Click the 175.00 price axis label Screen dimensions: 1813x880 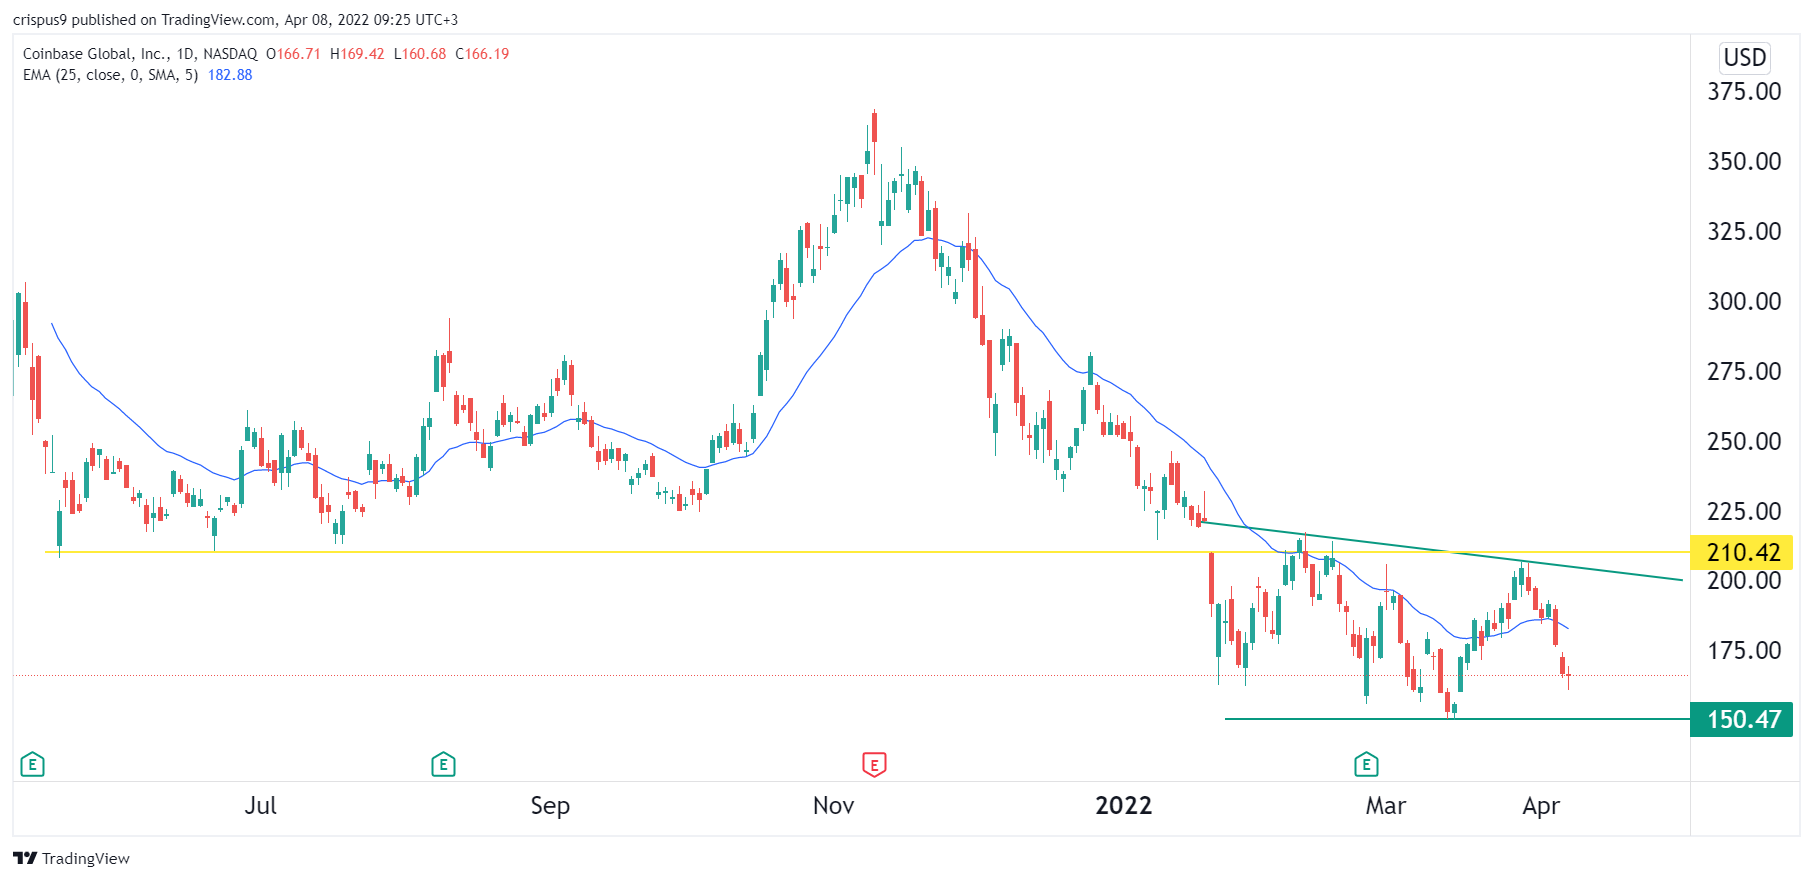click(x=1744, y=651)
